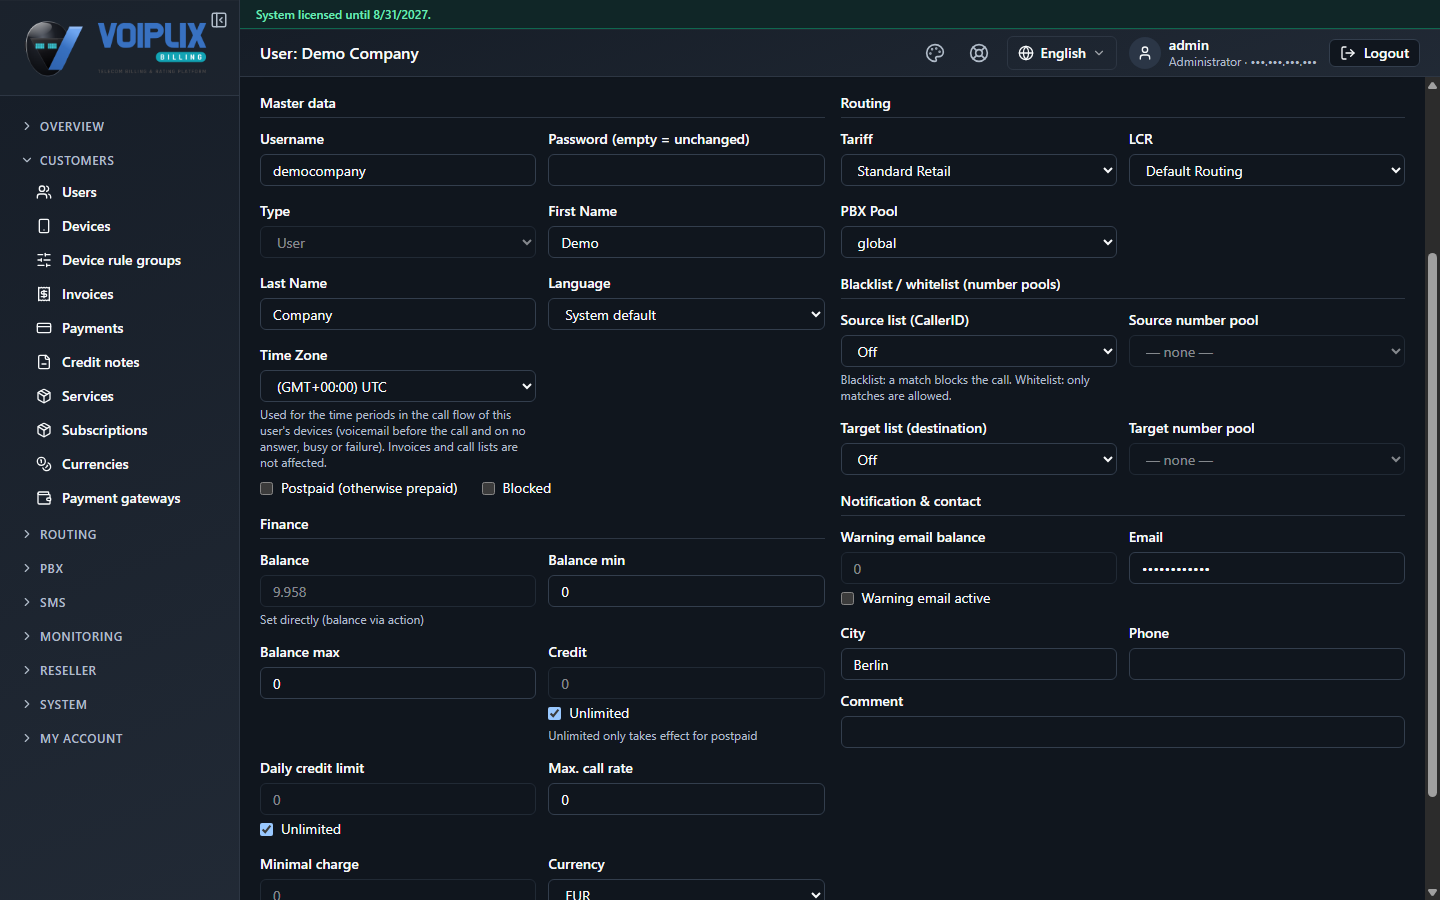Click the admin user avatar icon
1440x900 pixels.
[1145, 53]
